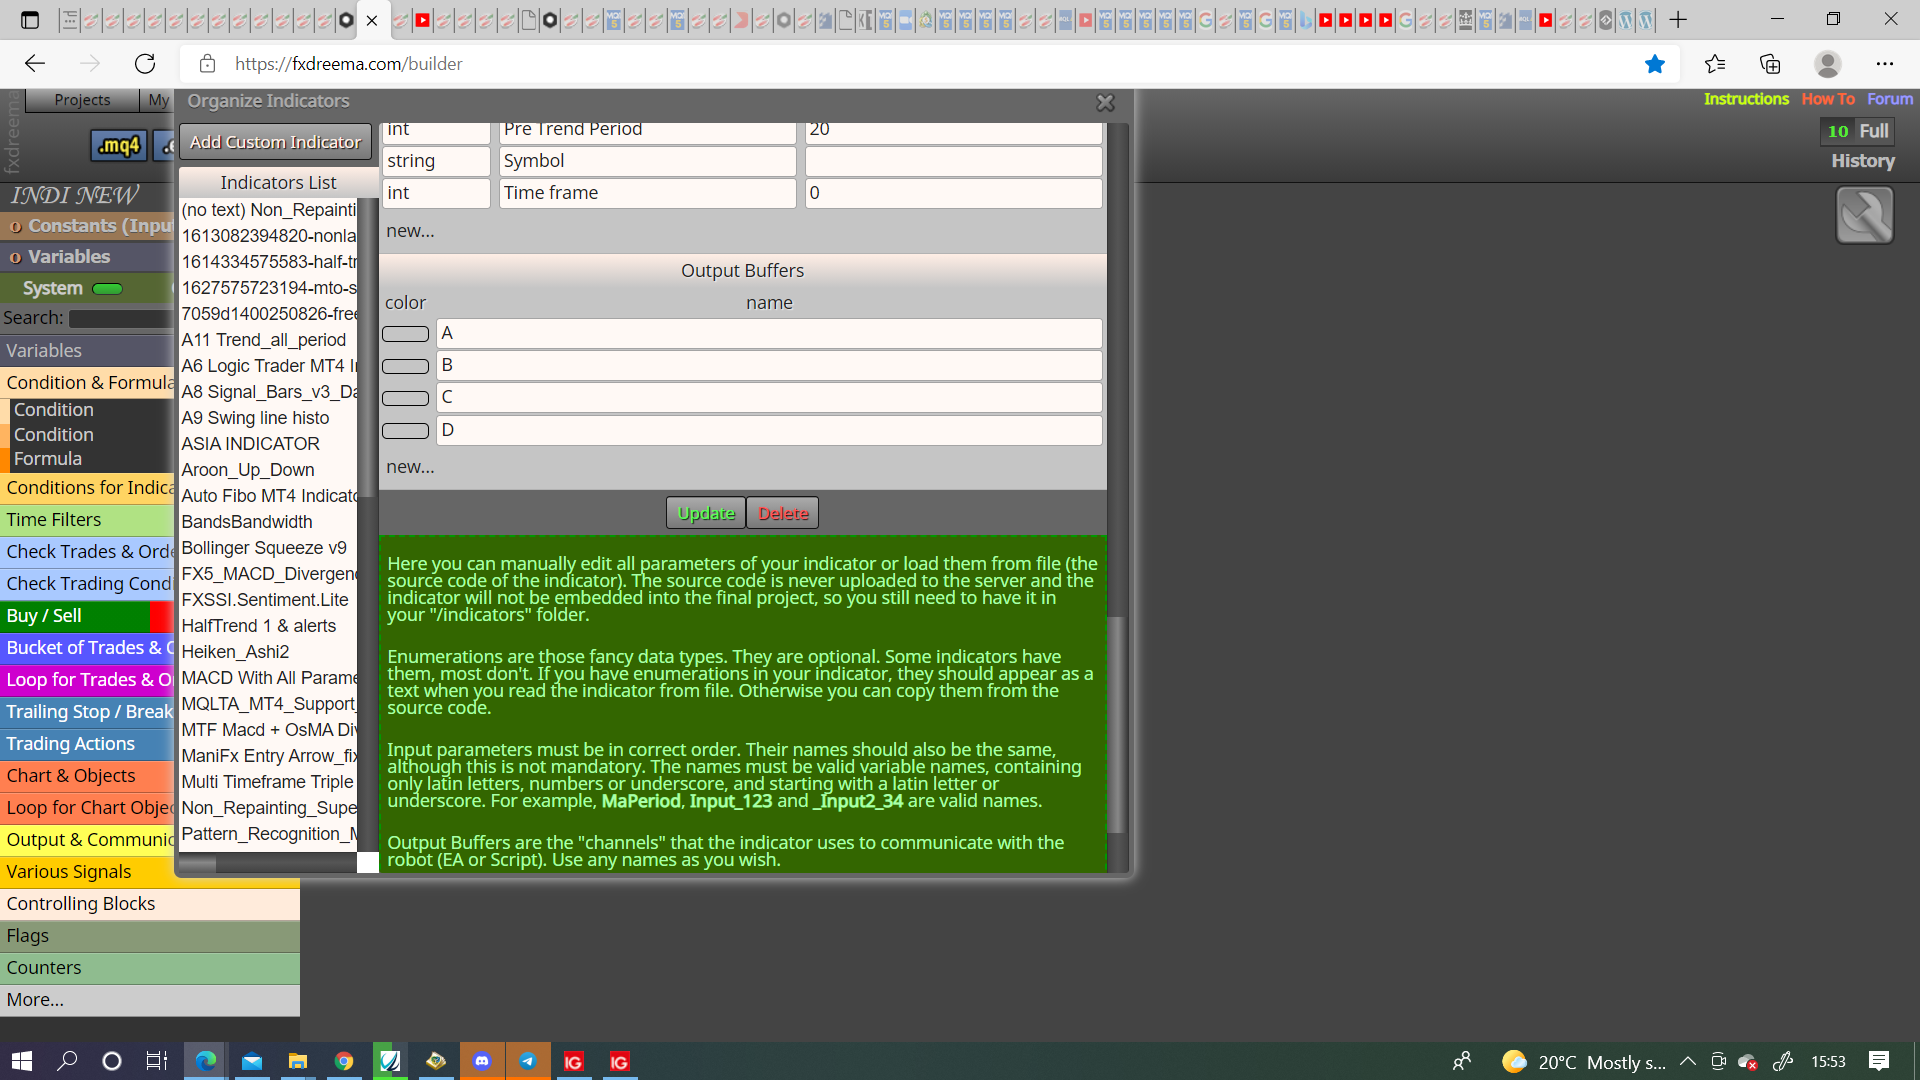Viewport: 1920px width, 1080px height.
Task: Click the browser back arrow
Action: click(35, 64)
